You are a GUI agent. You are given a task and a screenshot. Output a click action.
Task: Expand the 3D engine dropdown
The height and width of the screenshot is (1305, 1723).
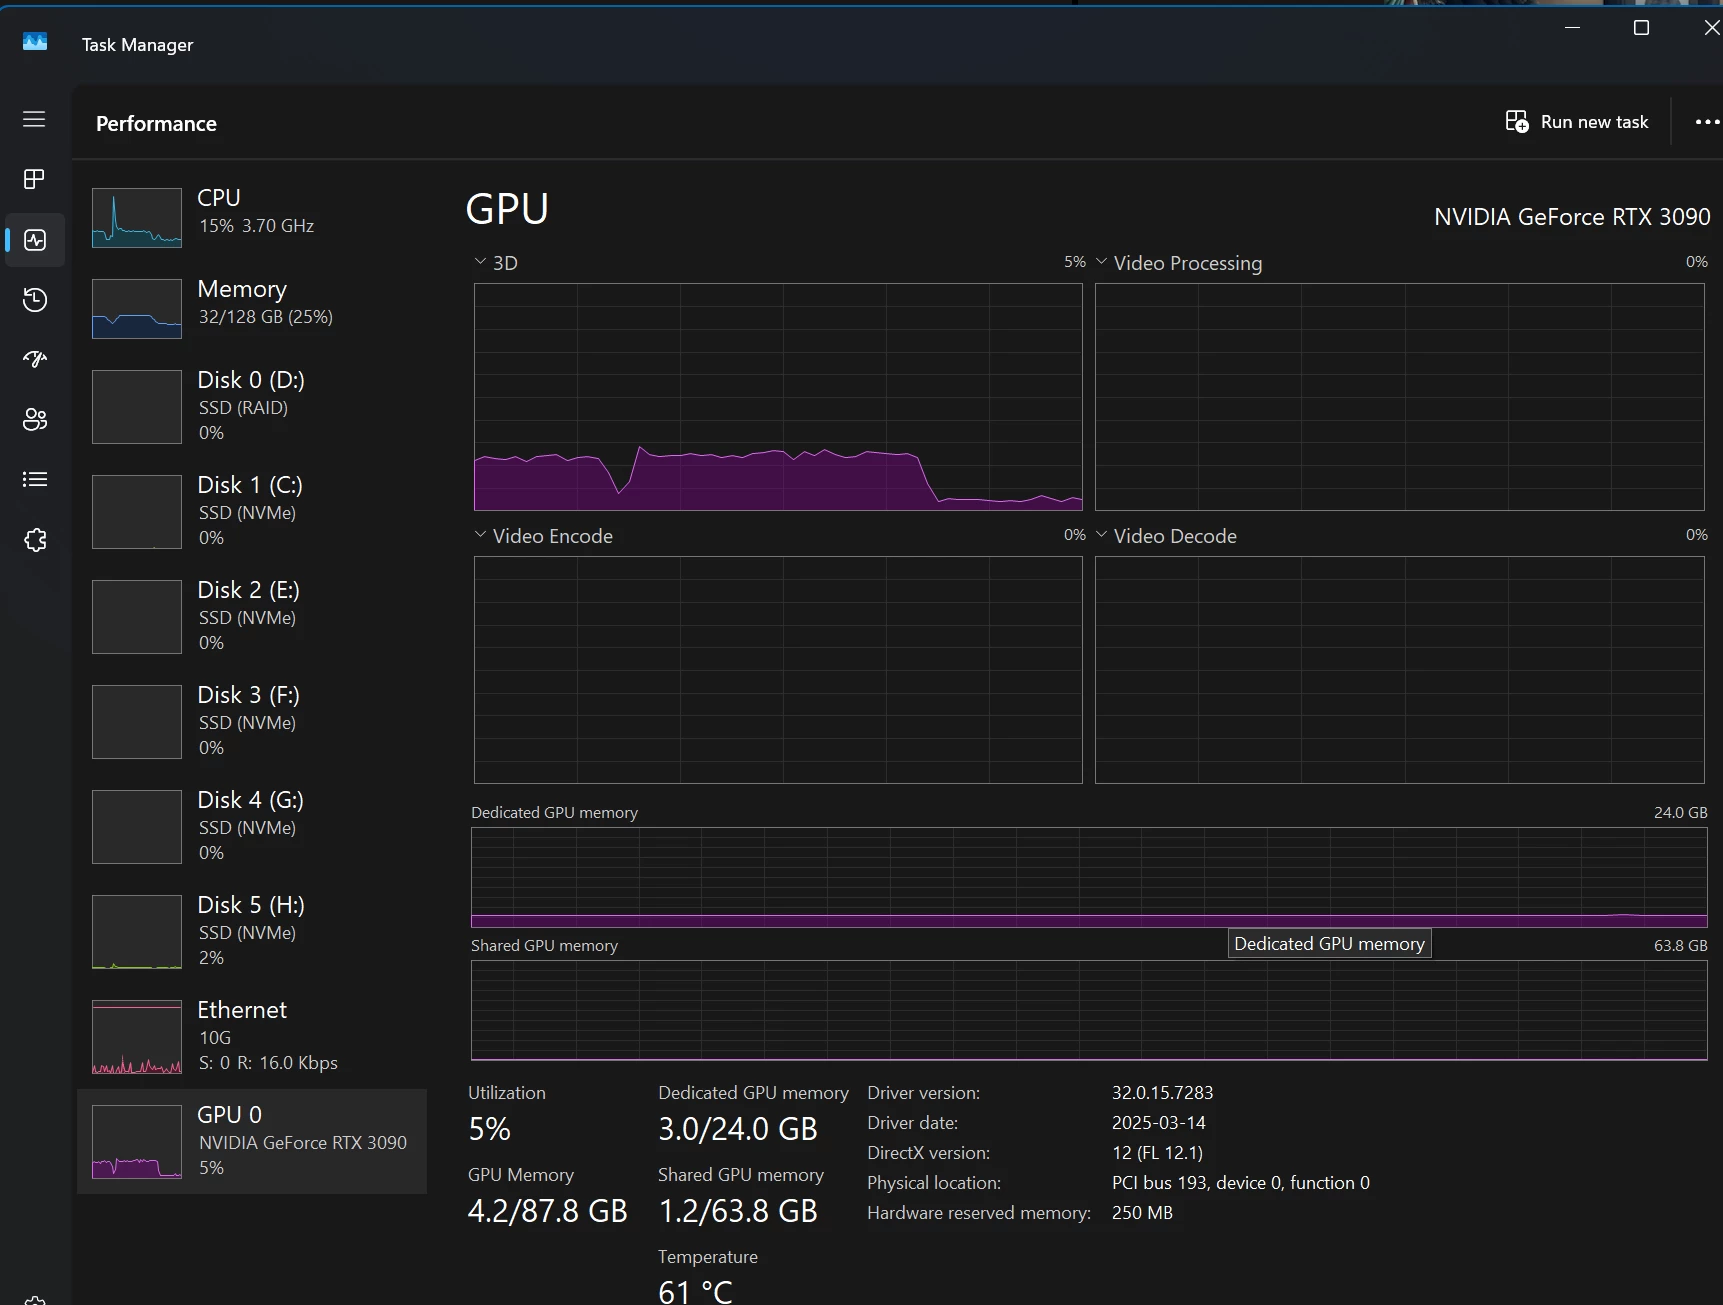496,263
